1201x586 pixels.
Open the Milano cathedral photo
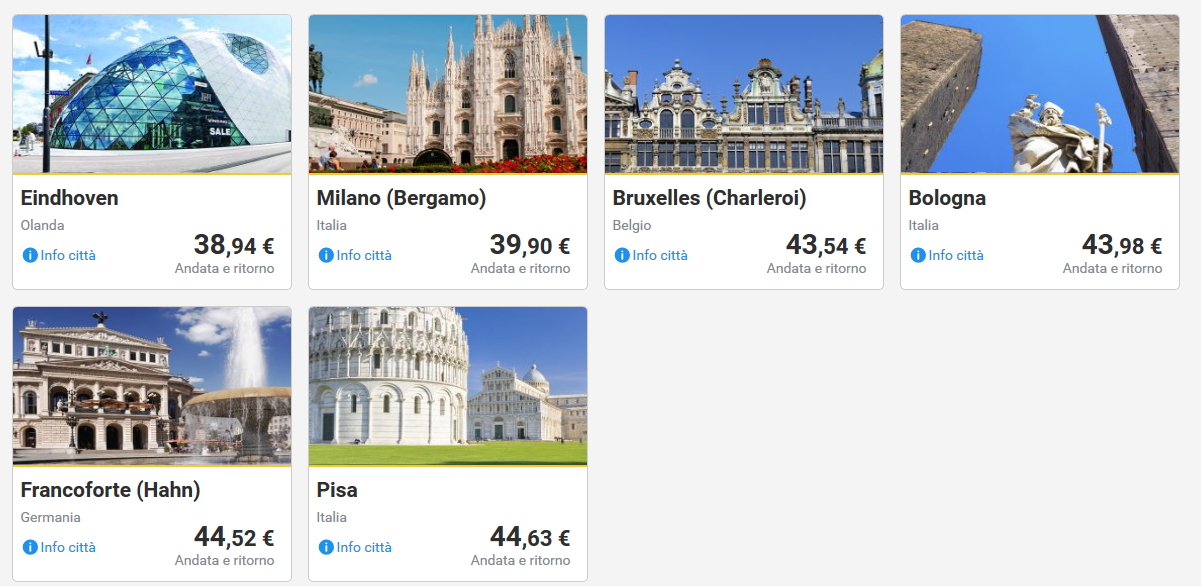(x=448, y=94)
